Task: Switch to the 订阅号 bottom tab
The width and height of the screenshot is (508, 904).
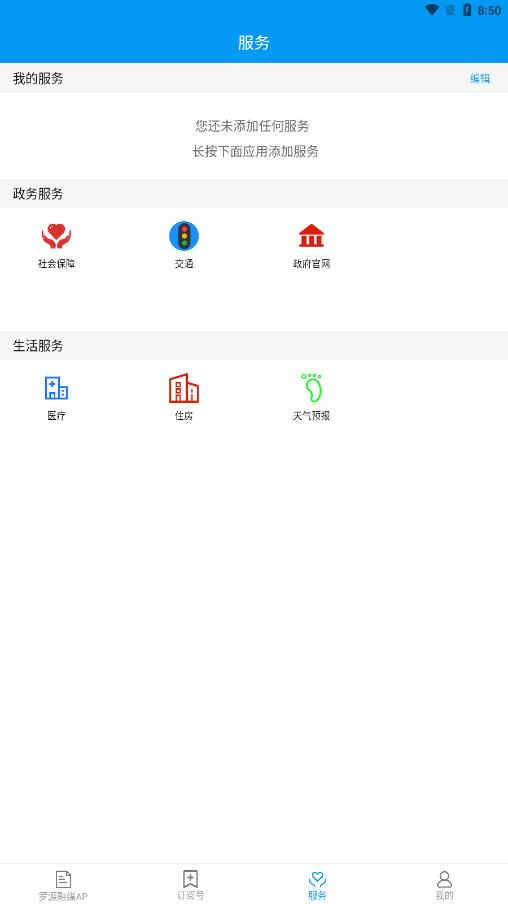Action: click(x=190, y=885)
